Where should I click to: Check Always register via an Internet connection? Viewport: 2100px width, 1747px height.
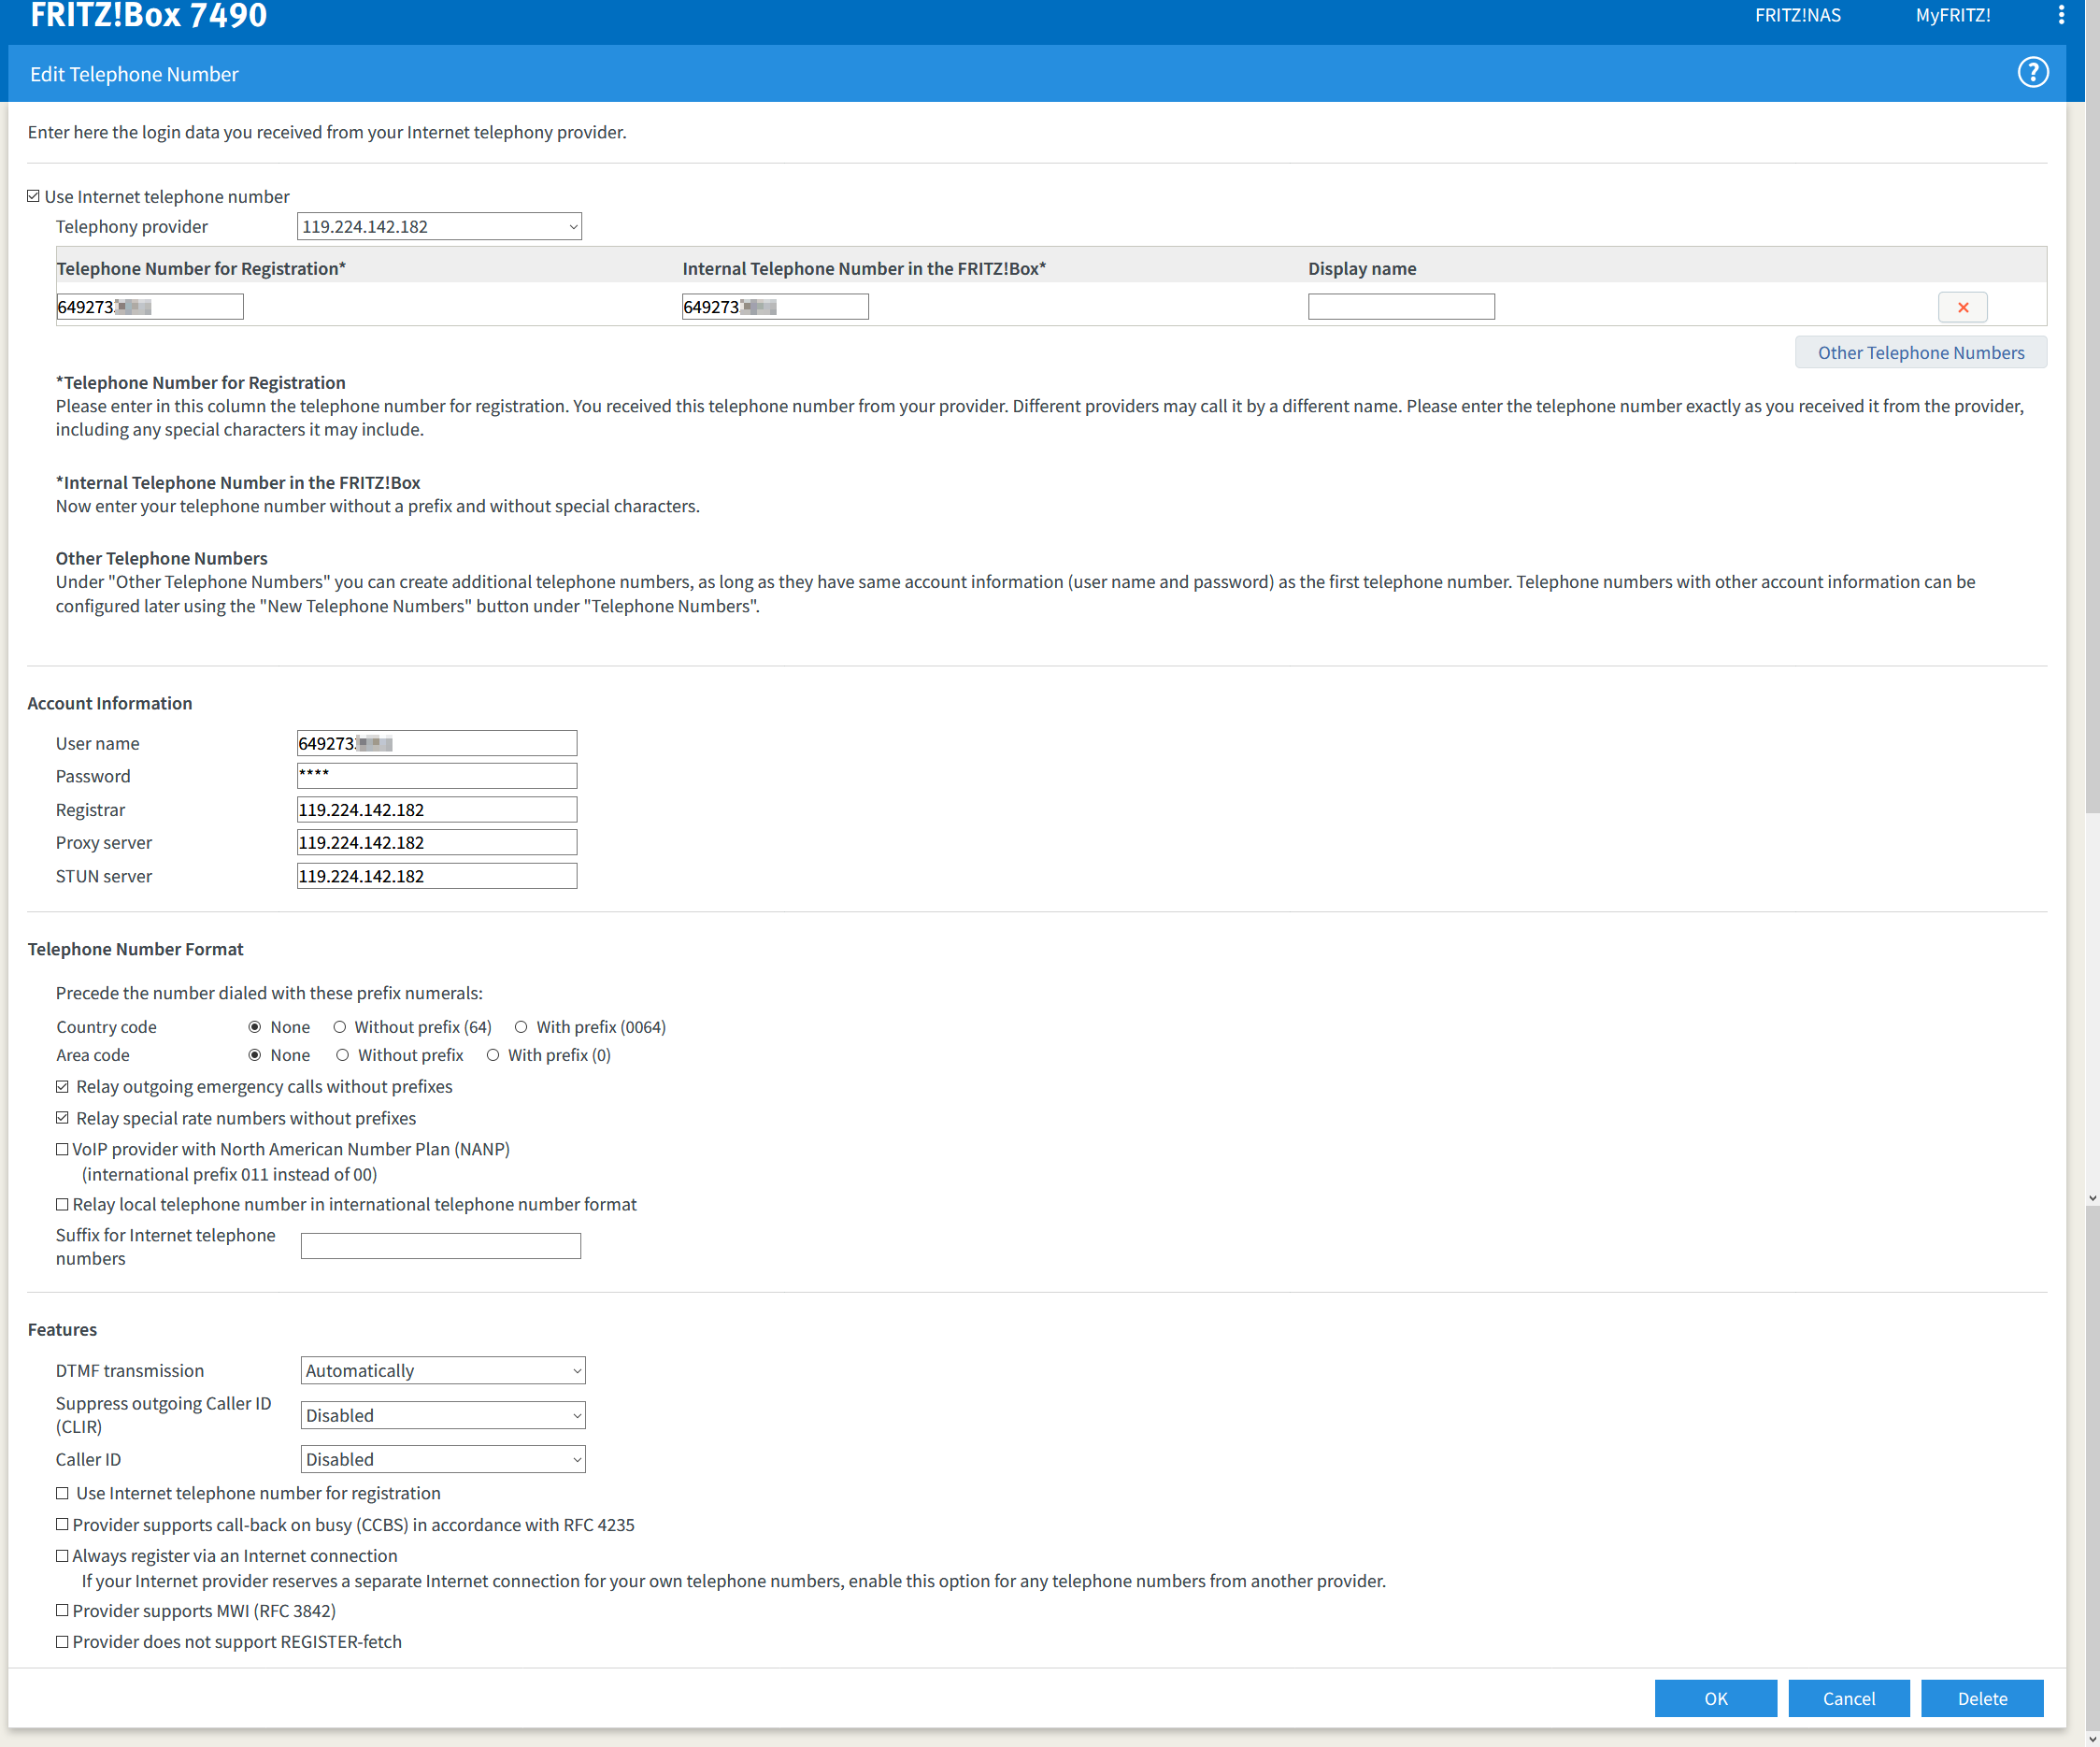(63, 1556)
